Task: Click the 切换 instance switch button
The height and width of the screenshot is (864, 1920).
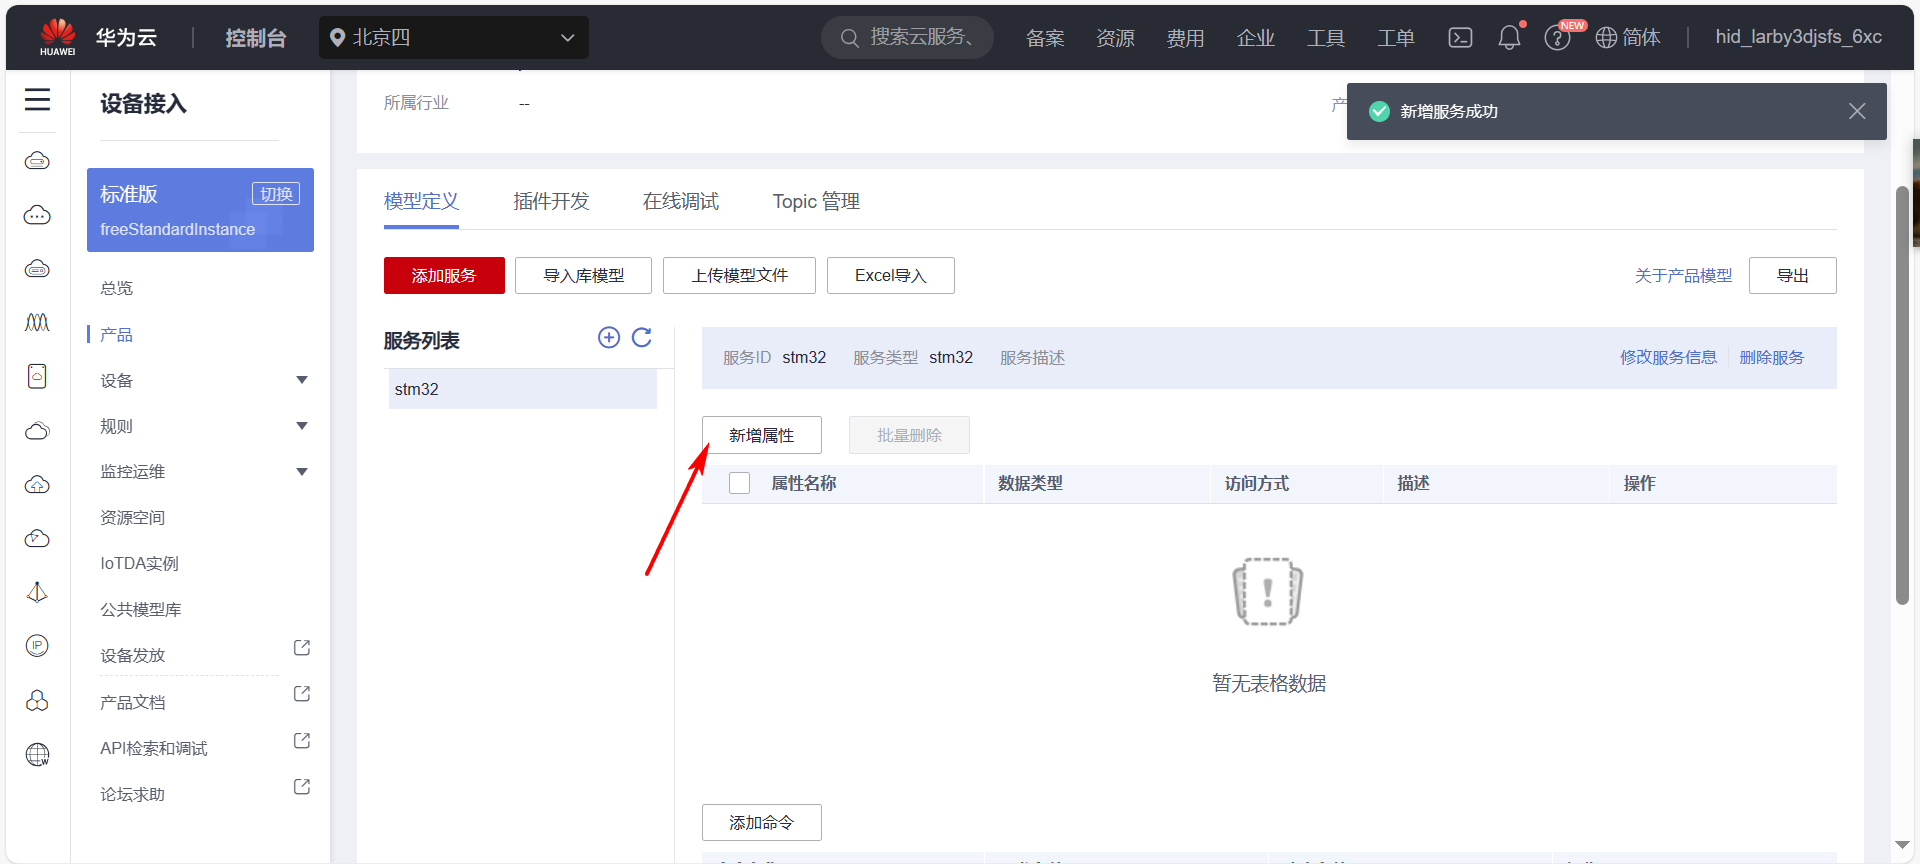Action: point(276,194)
